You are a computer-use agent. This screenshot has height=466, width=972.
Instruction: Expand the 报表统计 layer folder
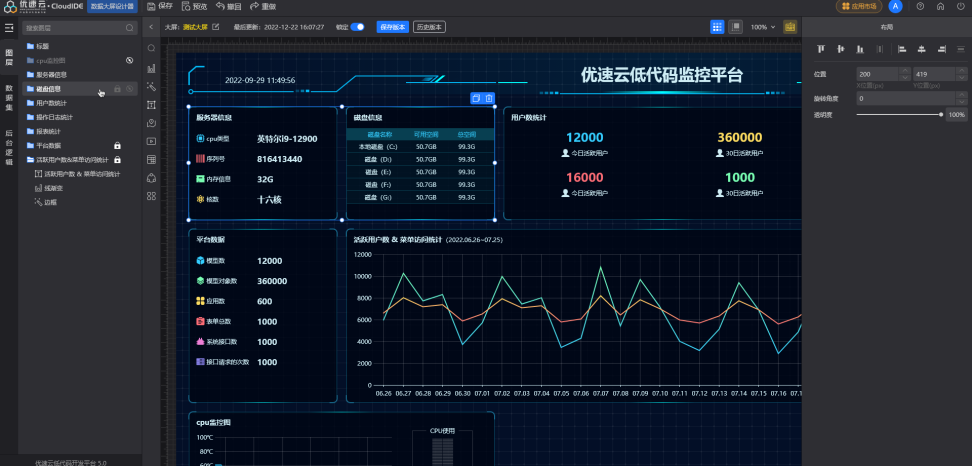(30, 131)
